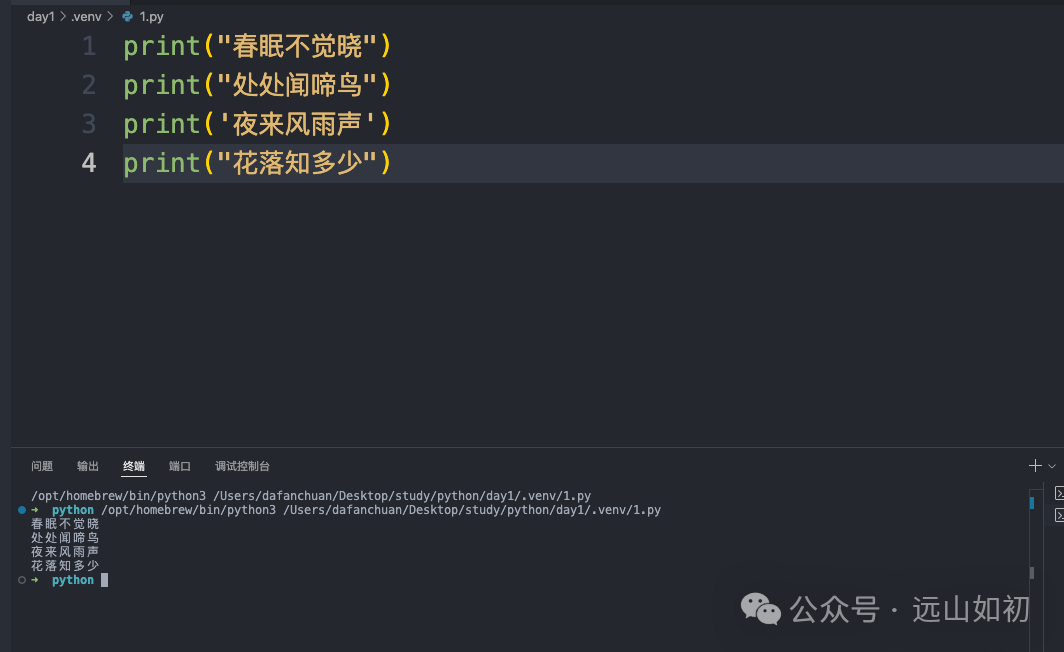Viewport: 1064px width, 652px height.
Task: Click the day1 breadcrumb segment
Action: pyautogui.click(x=41, y=17)
